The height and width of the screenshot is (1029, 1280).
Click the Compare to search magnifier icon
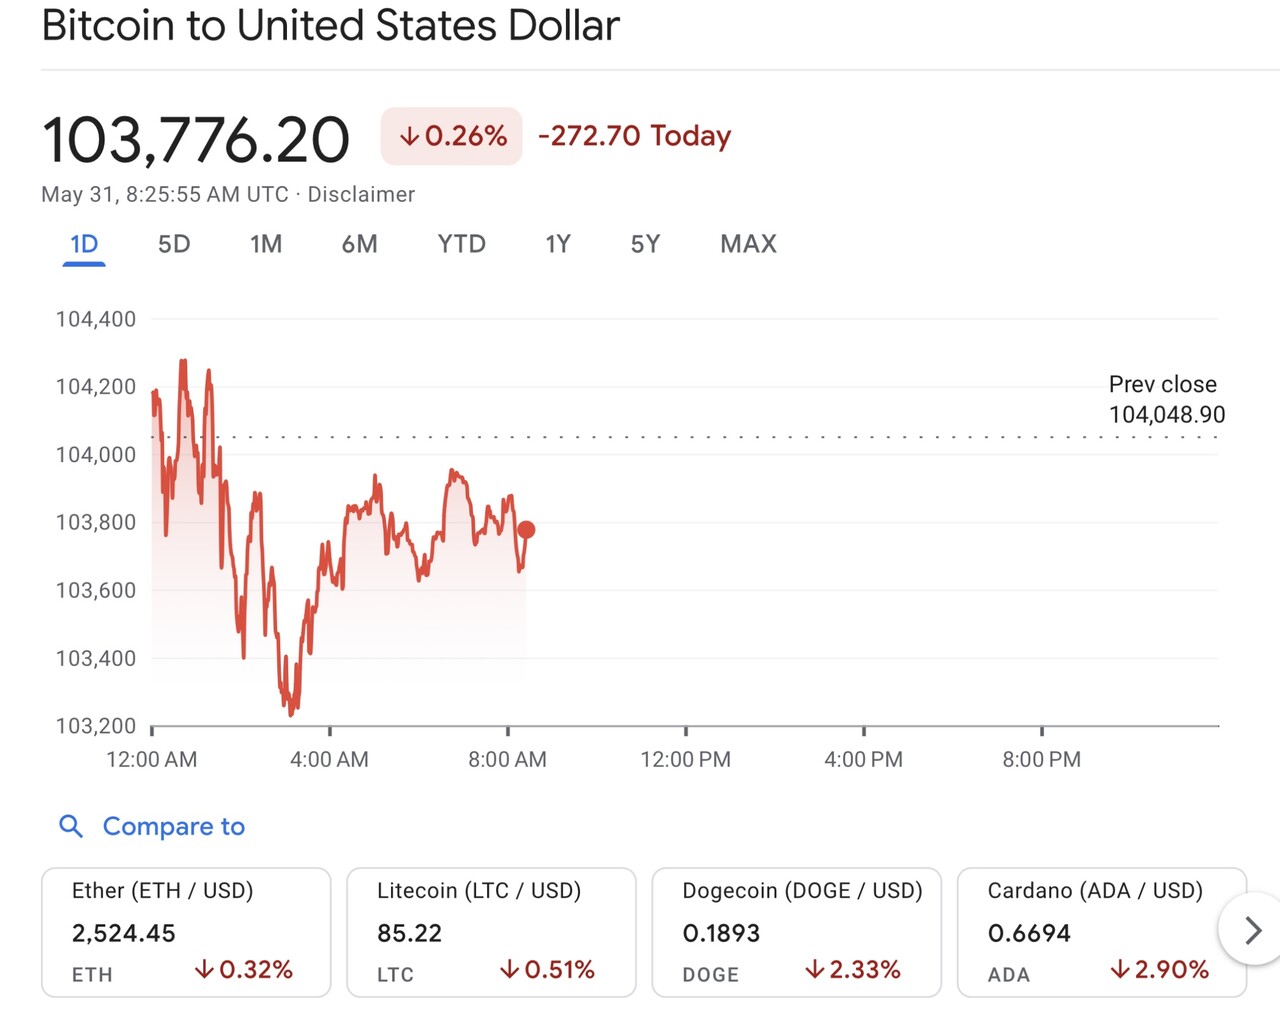[70, 826]
